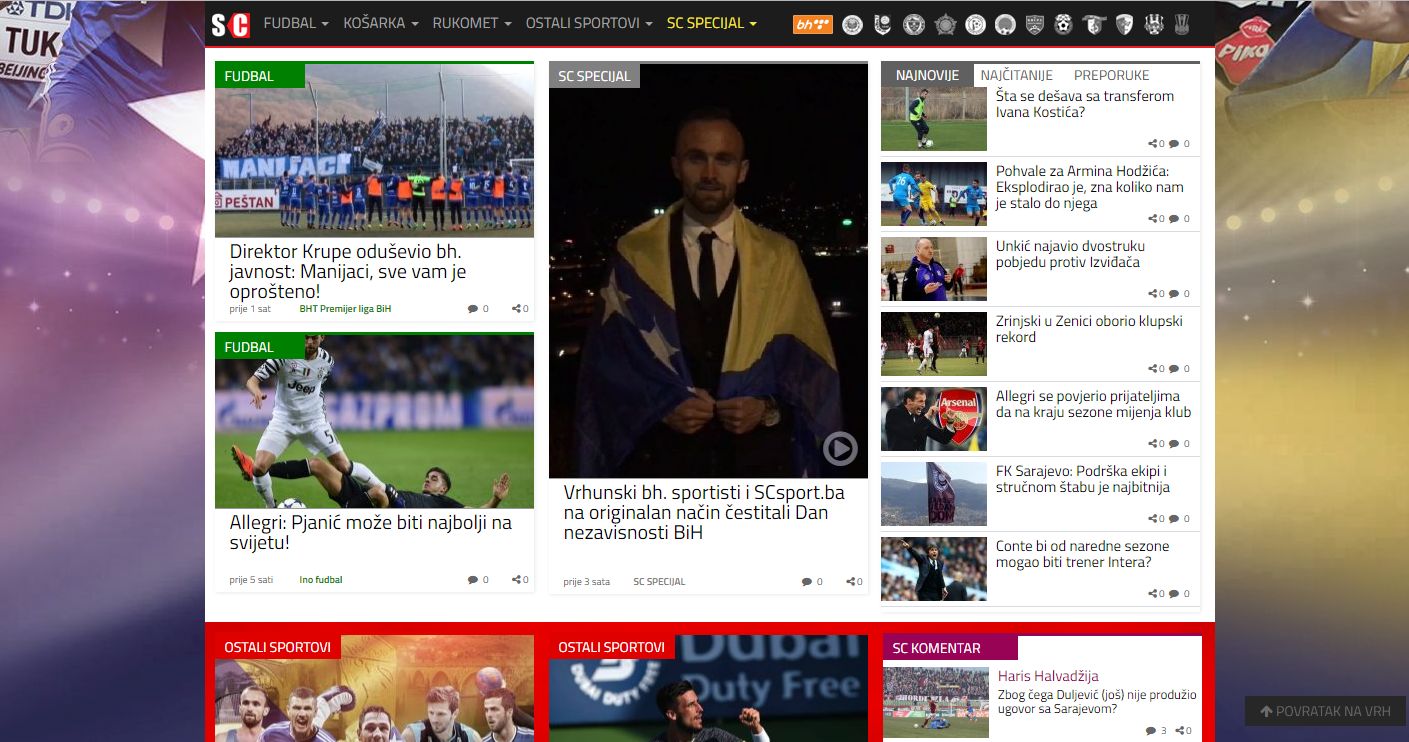Click comment icon on Direktor Krupe article
Screen dimensions: 1409x742
[473, 309]
